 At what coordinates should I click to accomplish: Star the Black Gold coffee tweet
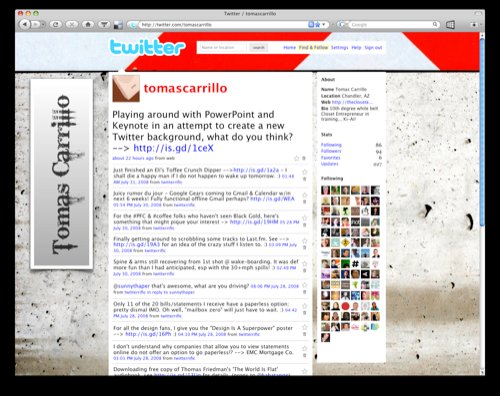(x=304, y=218)
